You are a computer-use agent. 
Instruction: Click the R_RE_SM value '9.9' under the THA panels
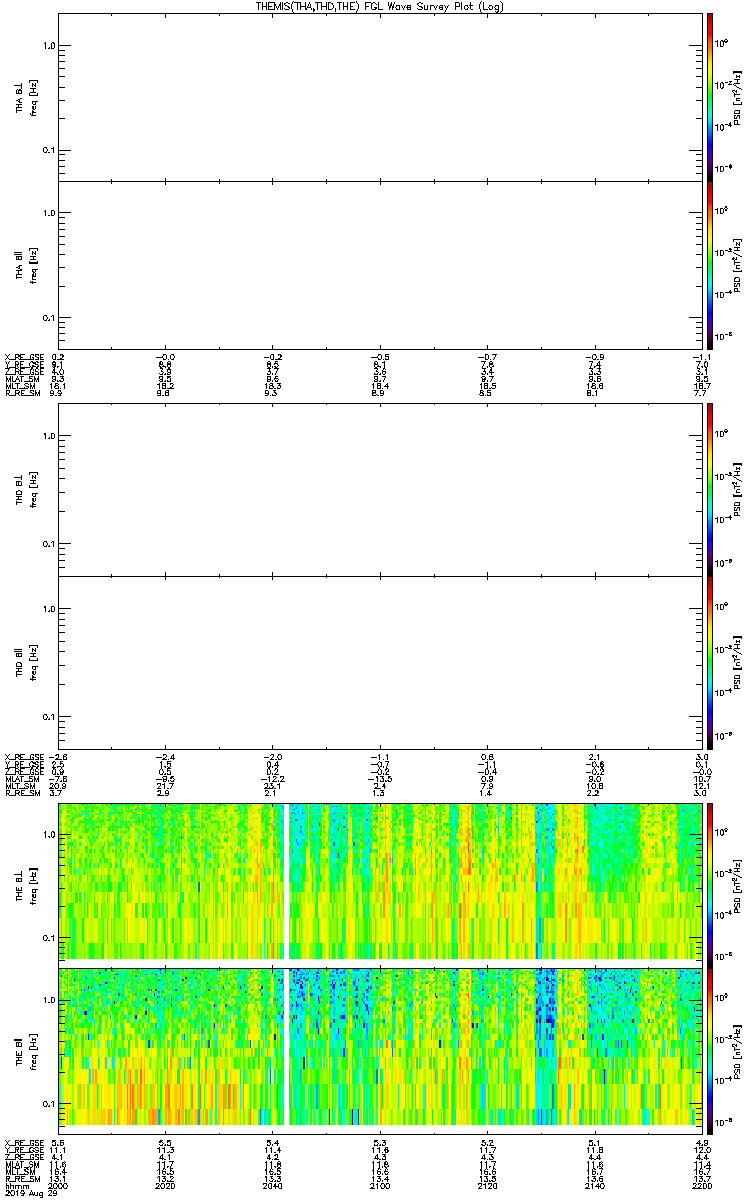click(x=58, y=392)
